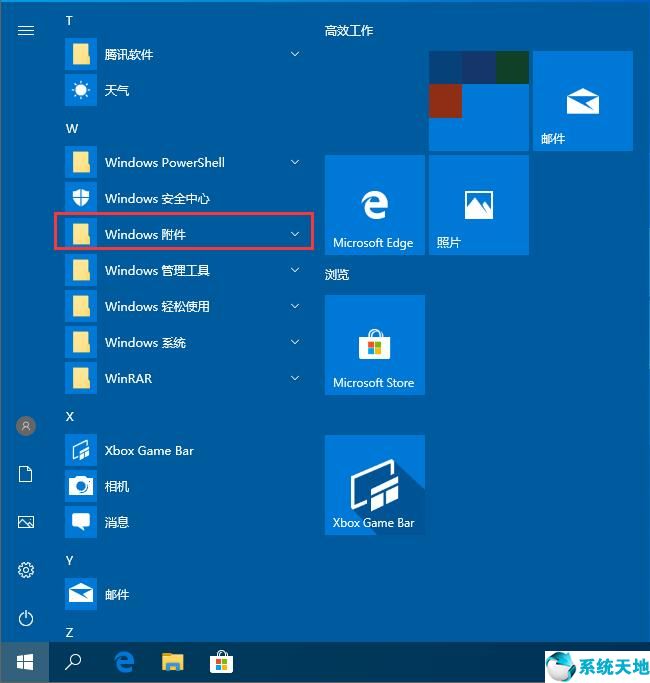Open the Xbox Game Bar tile
This screenshot has height=683, width=650.
click(375, 485)
